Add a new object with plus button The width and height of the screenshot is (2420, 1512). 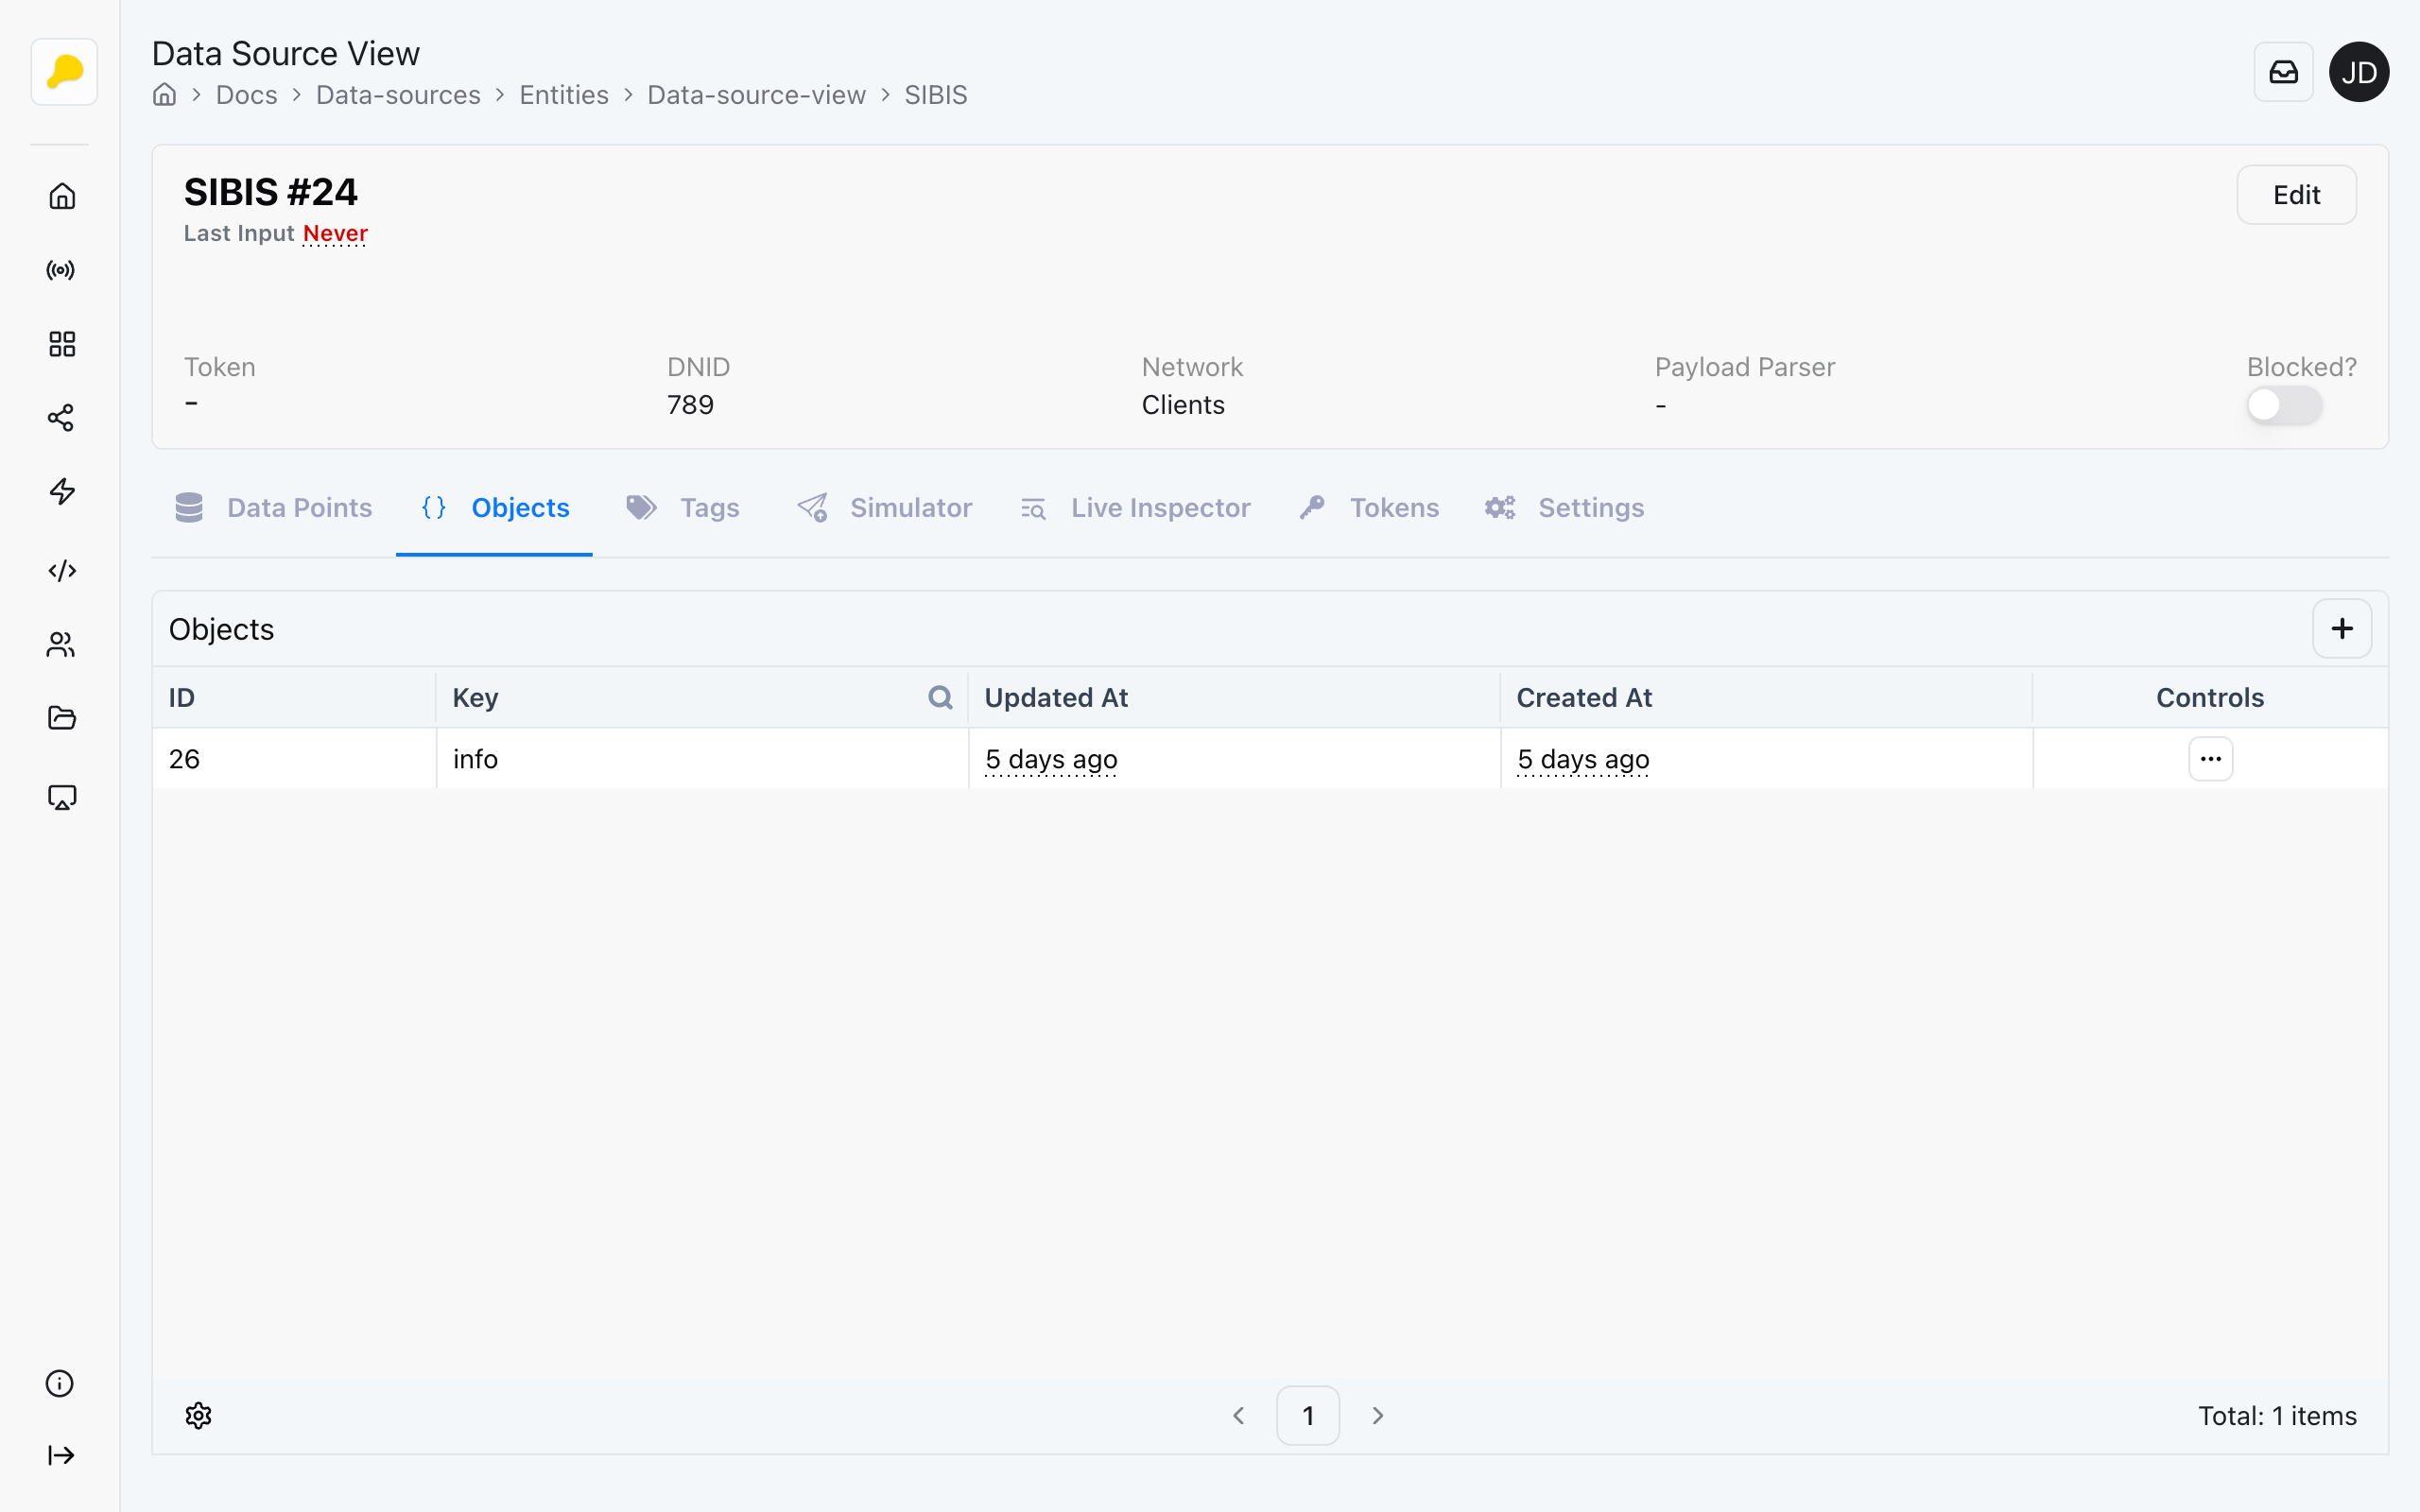[2341, 628]
